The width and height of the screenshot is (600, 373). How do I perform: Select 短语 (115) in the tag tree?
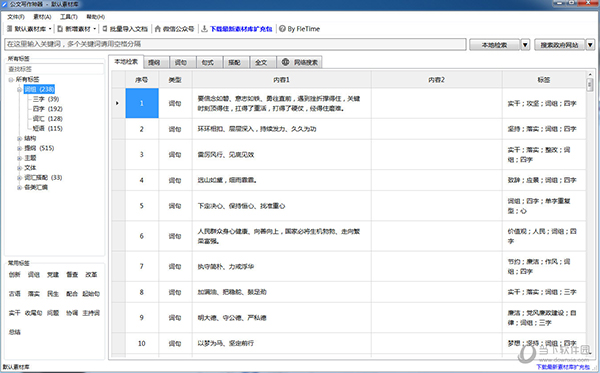tap(47, 129)
